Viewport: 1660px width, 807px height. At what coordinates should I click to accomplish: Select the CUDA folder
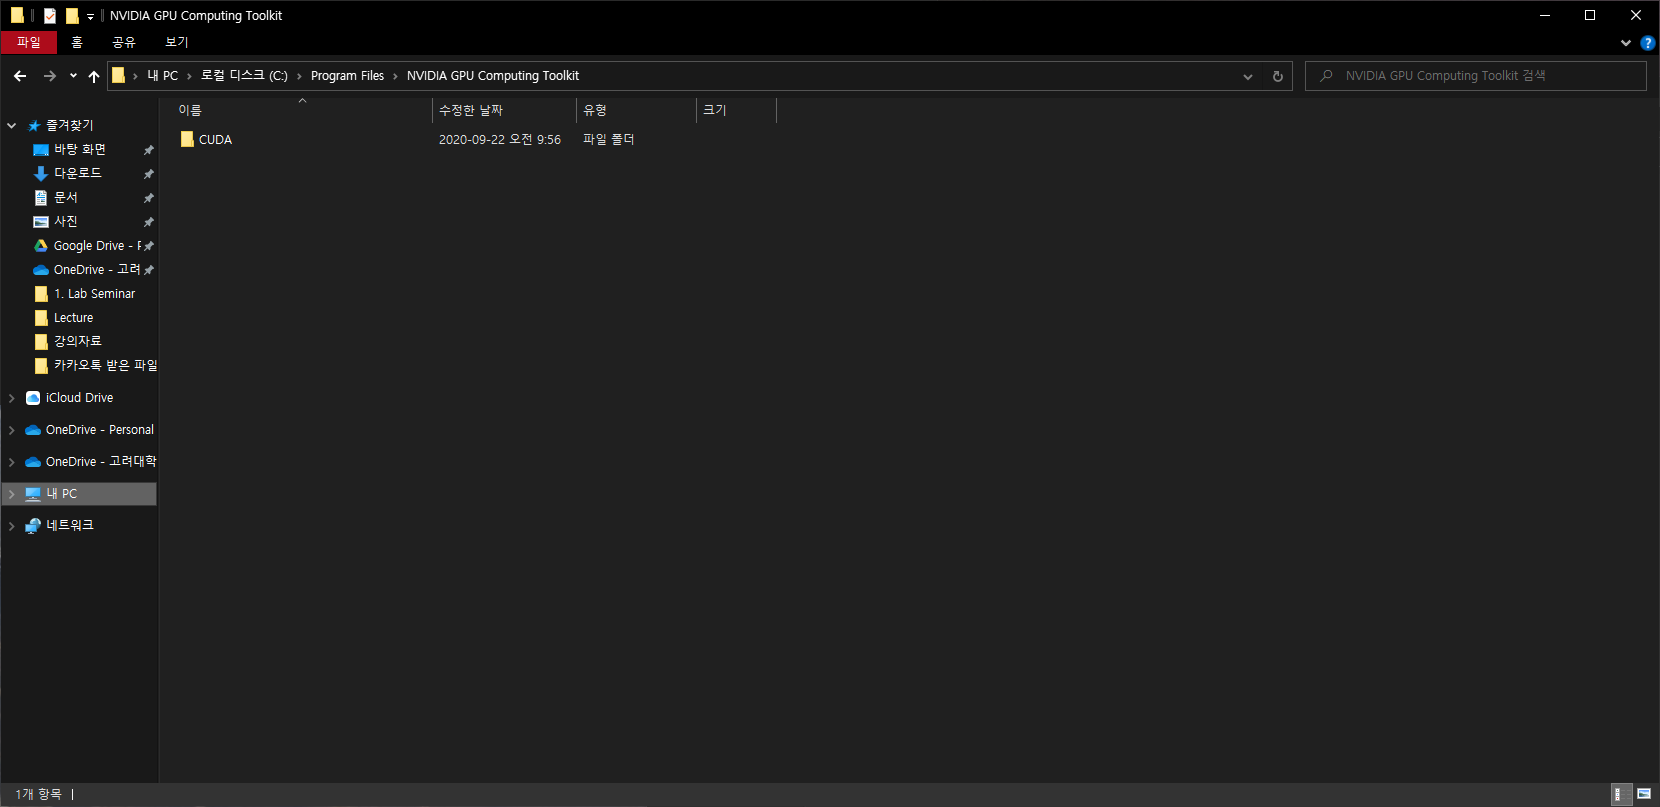coord(215,140)
